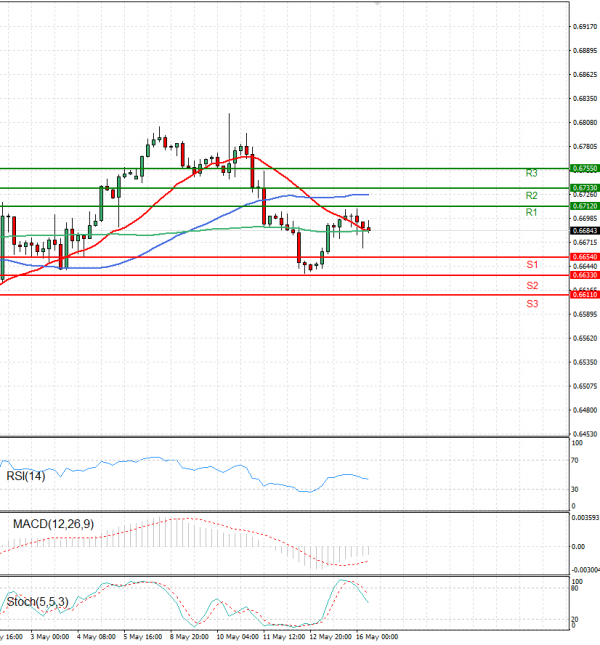Click the MACD 0.003593 scale value
The image size is (600, 645).
pos(586,518)
